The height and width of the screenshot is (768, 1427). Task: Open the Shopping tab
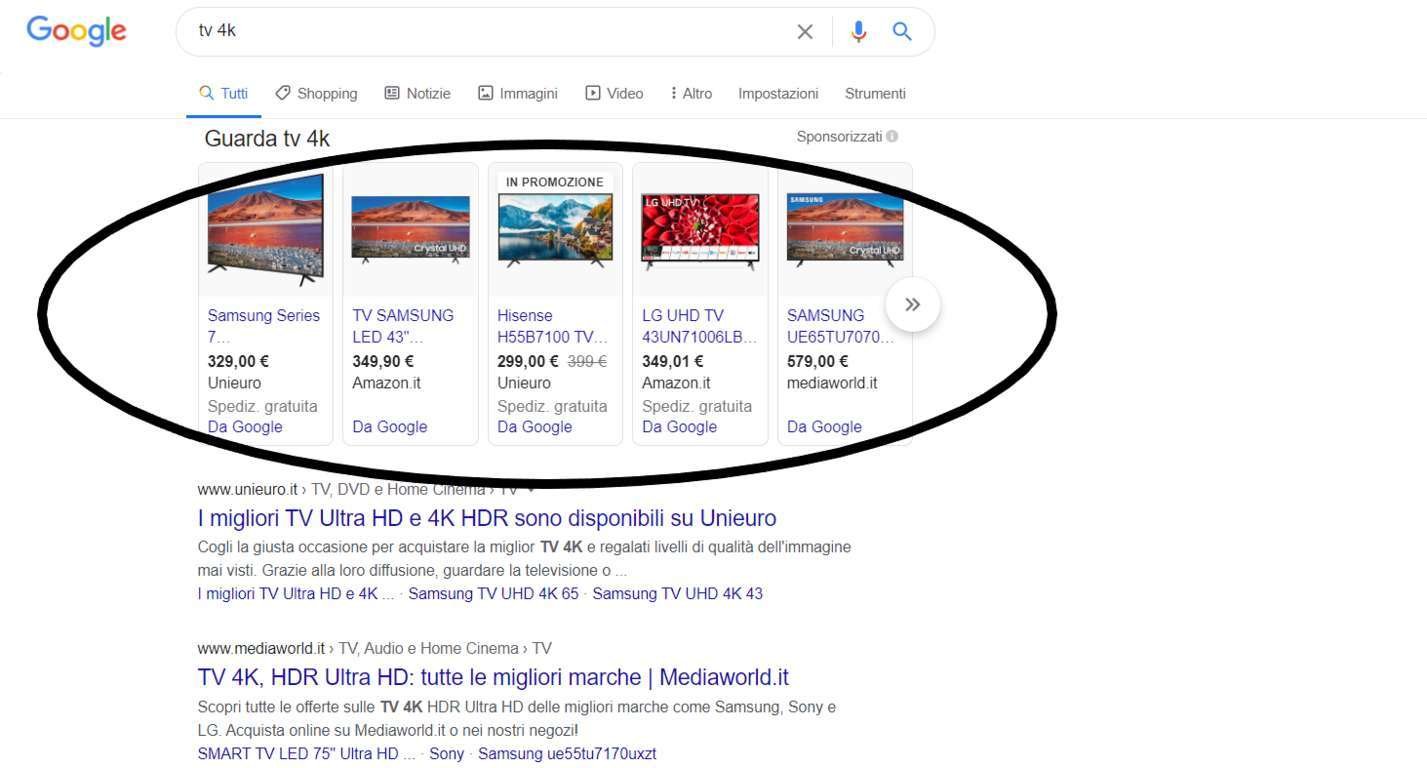pos(316,93)
